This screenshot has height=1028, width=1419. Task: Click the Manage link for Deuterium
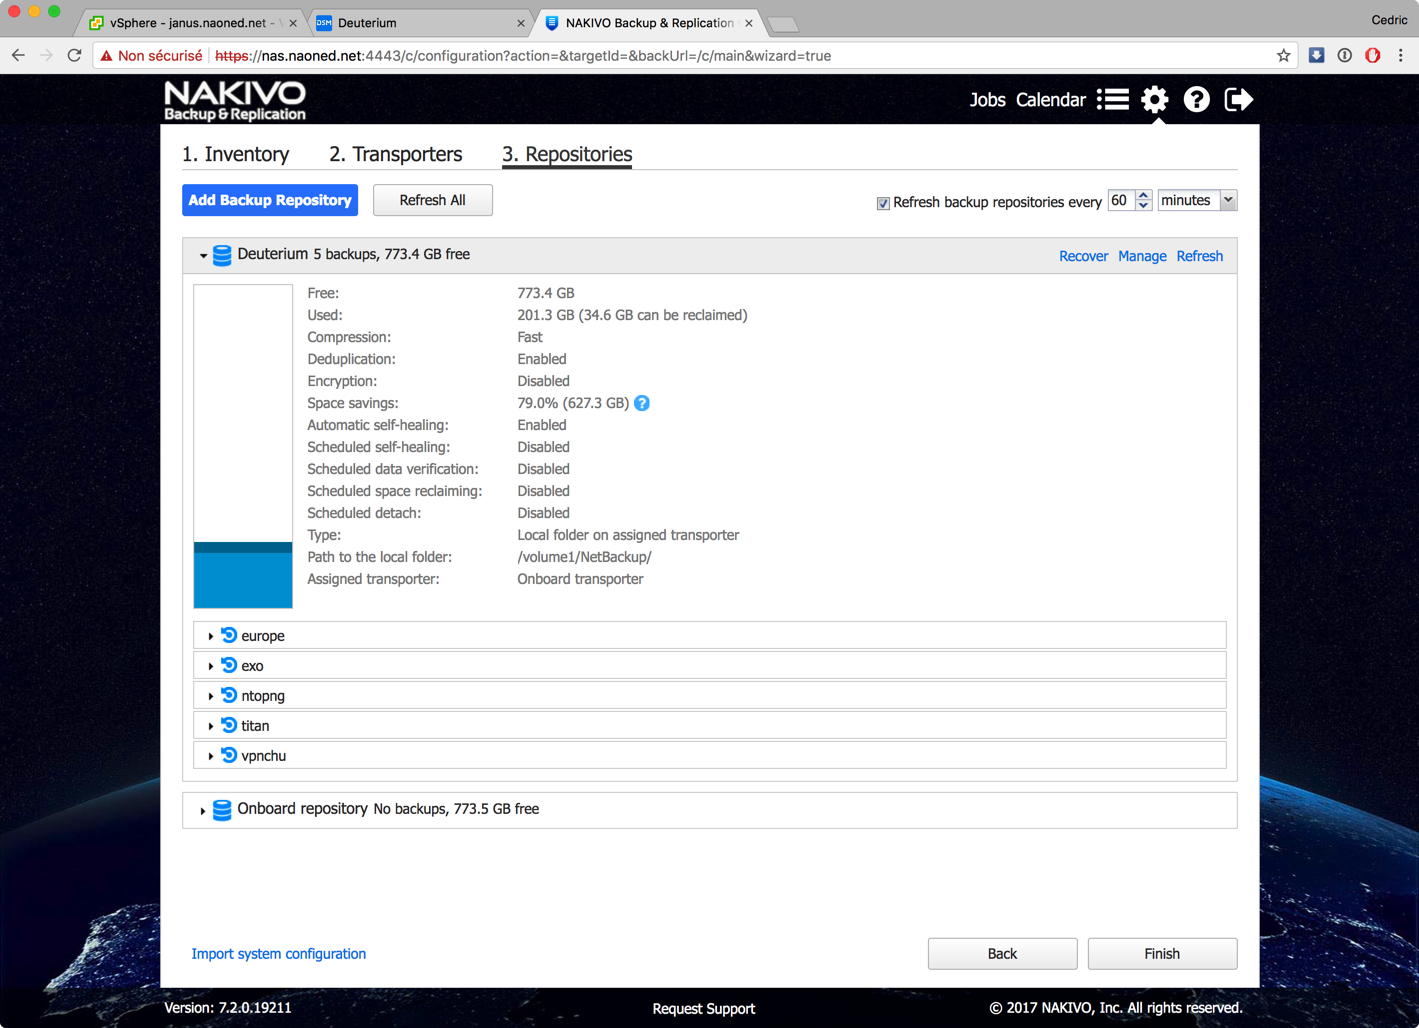tap(1142, 256)
